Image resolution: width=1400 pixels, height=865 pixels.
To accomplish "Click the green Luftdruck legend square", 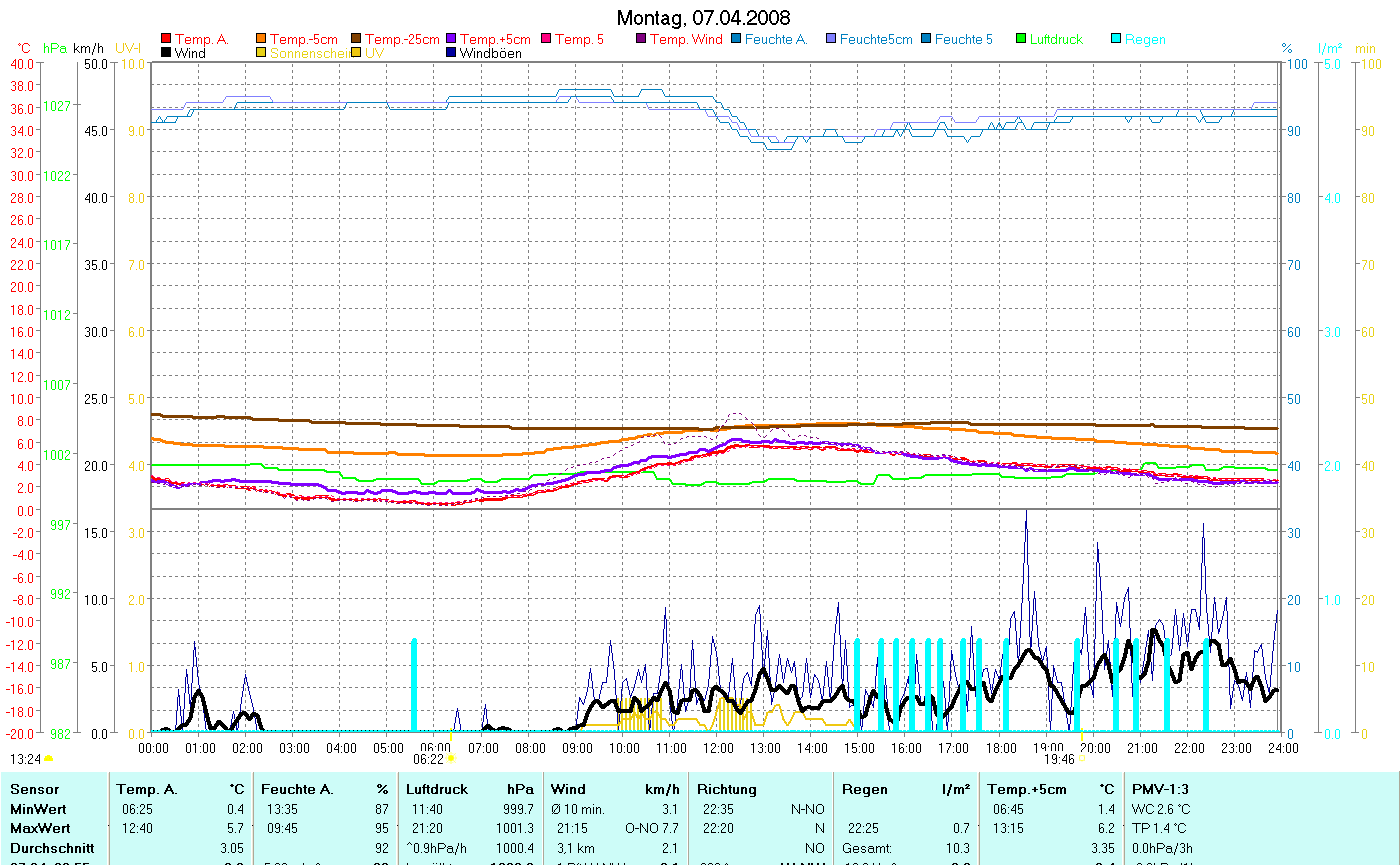I will [x=1022, y=39].
